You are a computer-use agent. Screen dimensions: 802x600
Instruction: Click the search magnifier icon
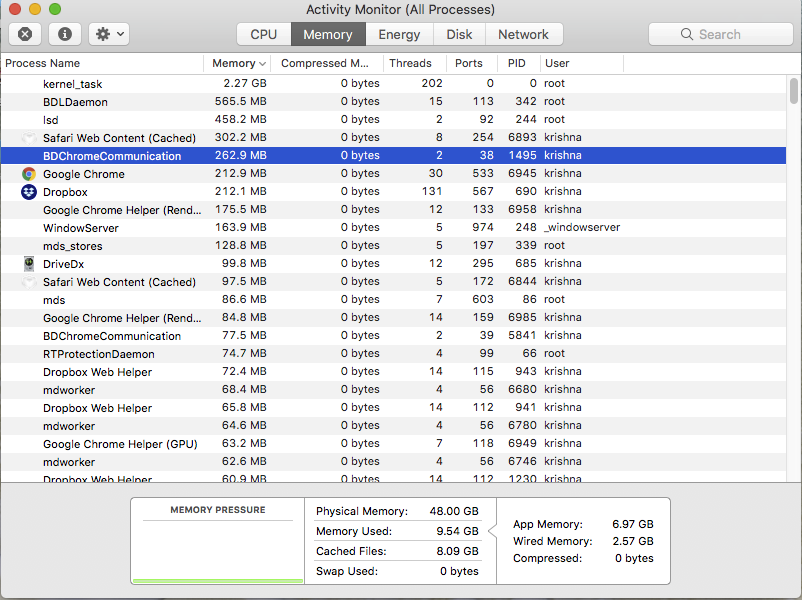(x=687, y=34)
